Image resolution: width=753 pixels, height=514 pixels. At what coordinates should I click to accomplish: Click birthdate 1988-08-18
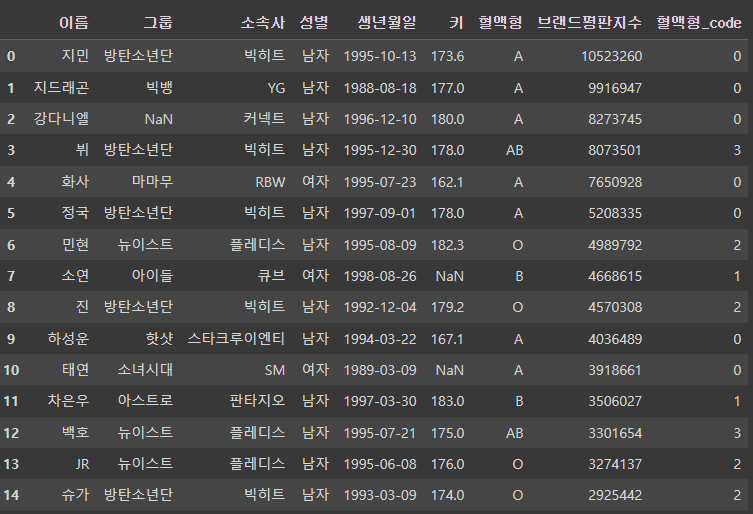click(380, 88)
